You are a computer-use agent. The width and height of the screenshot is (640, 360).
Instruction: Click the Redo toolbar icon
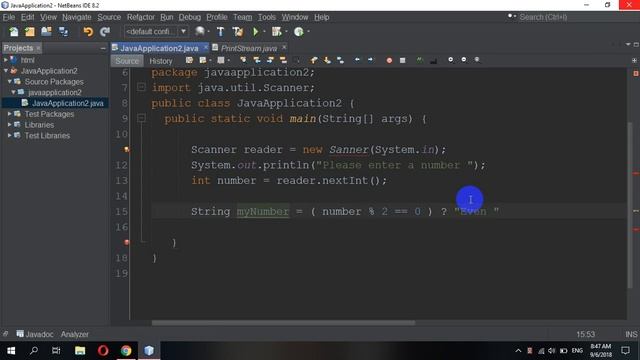click(x=105, y=32)
